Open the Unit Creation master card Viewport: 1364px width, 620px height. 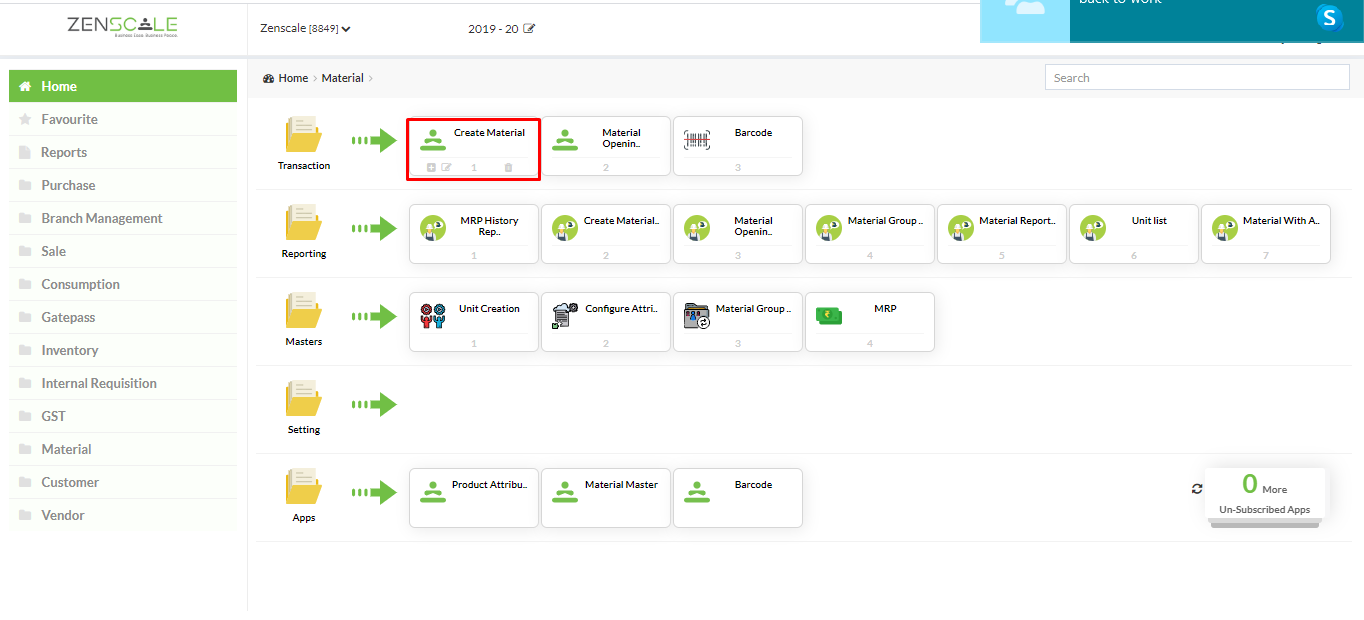tap(474, 322)
